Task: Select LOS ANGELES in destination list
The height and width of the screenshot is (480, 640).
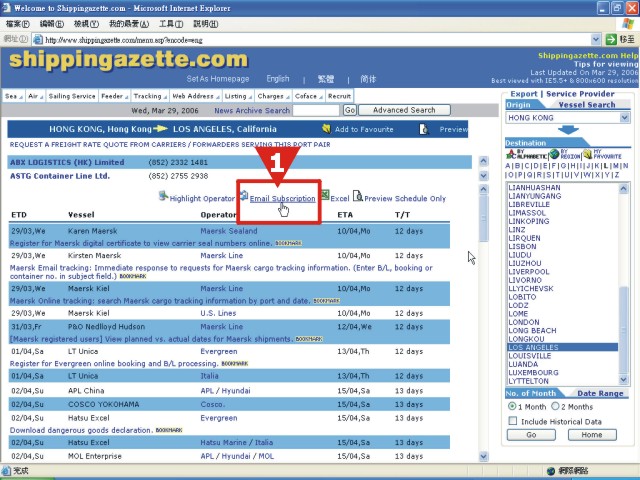Action: point(562,347)
